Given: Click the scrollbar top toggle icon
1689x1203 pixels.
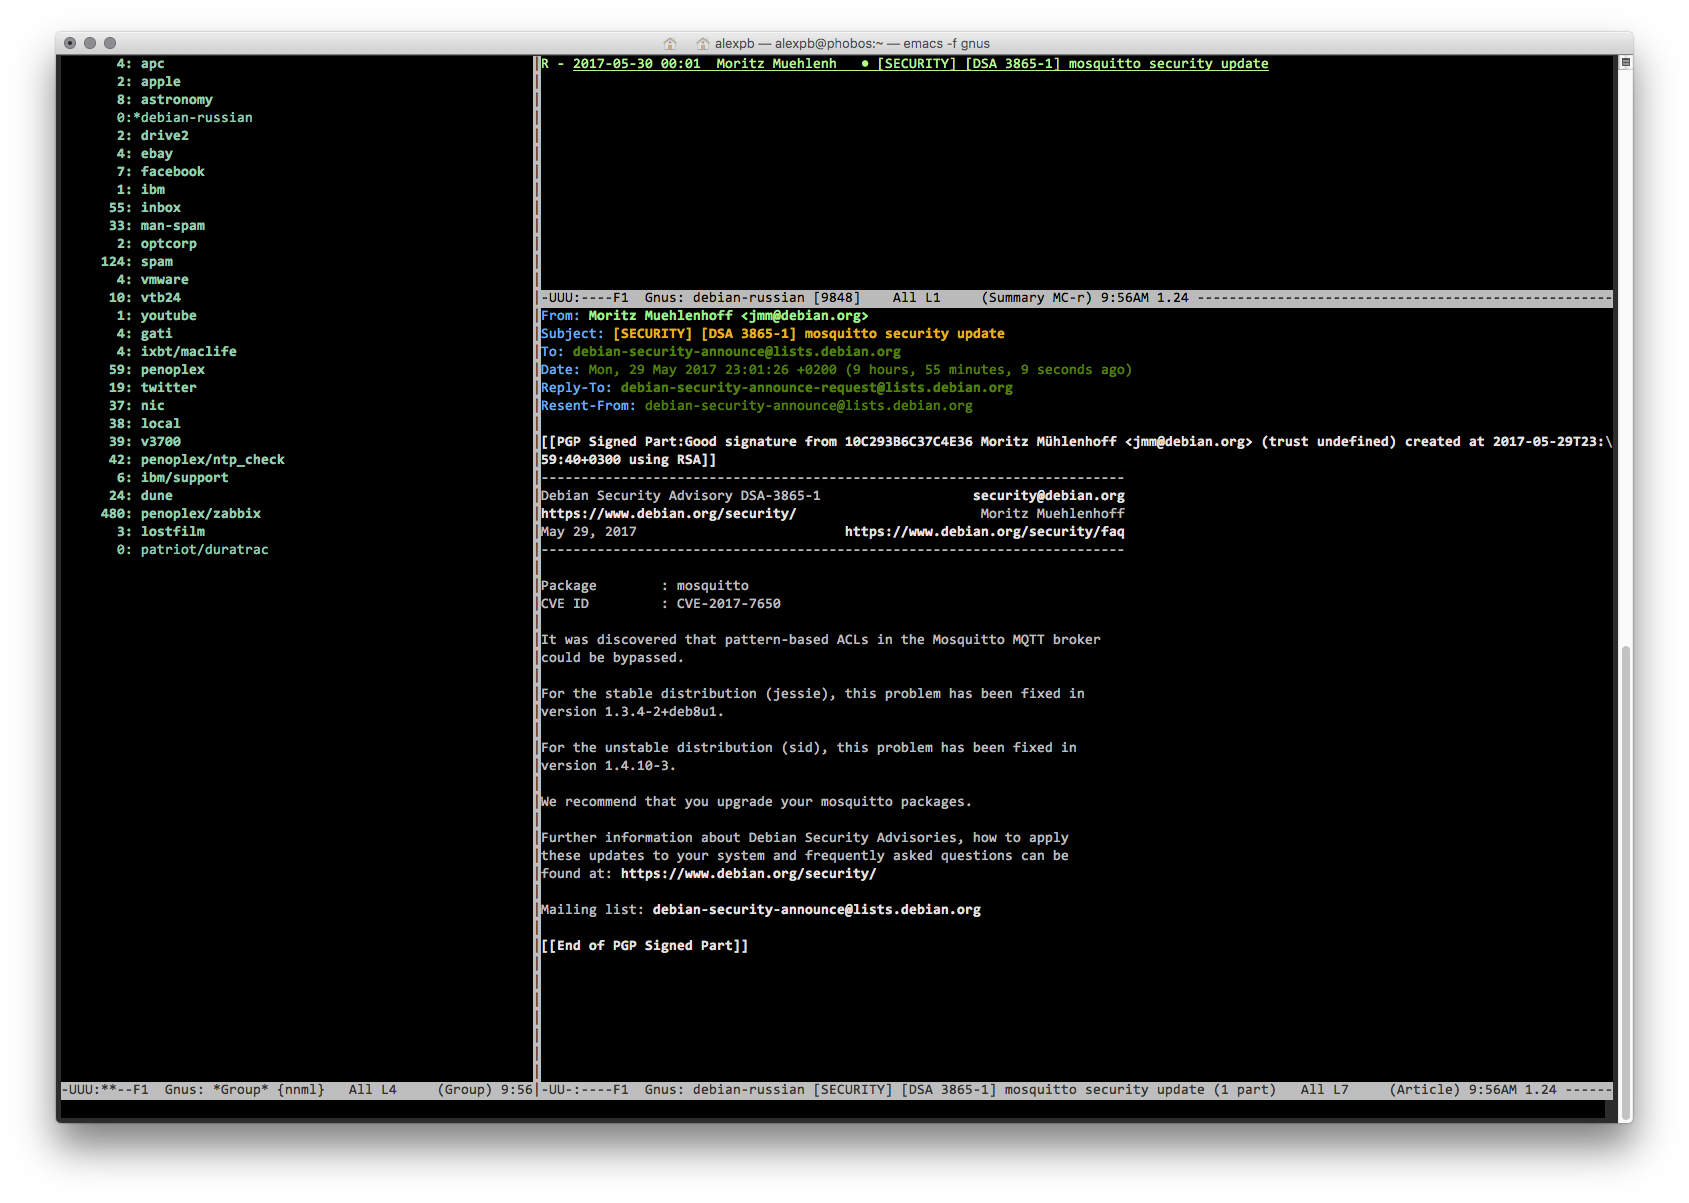Looking at the screenshot, I should 1626,62.
